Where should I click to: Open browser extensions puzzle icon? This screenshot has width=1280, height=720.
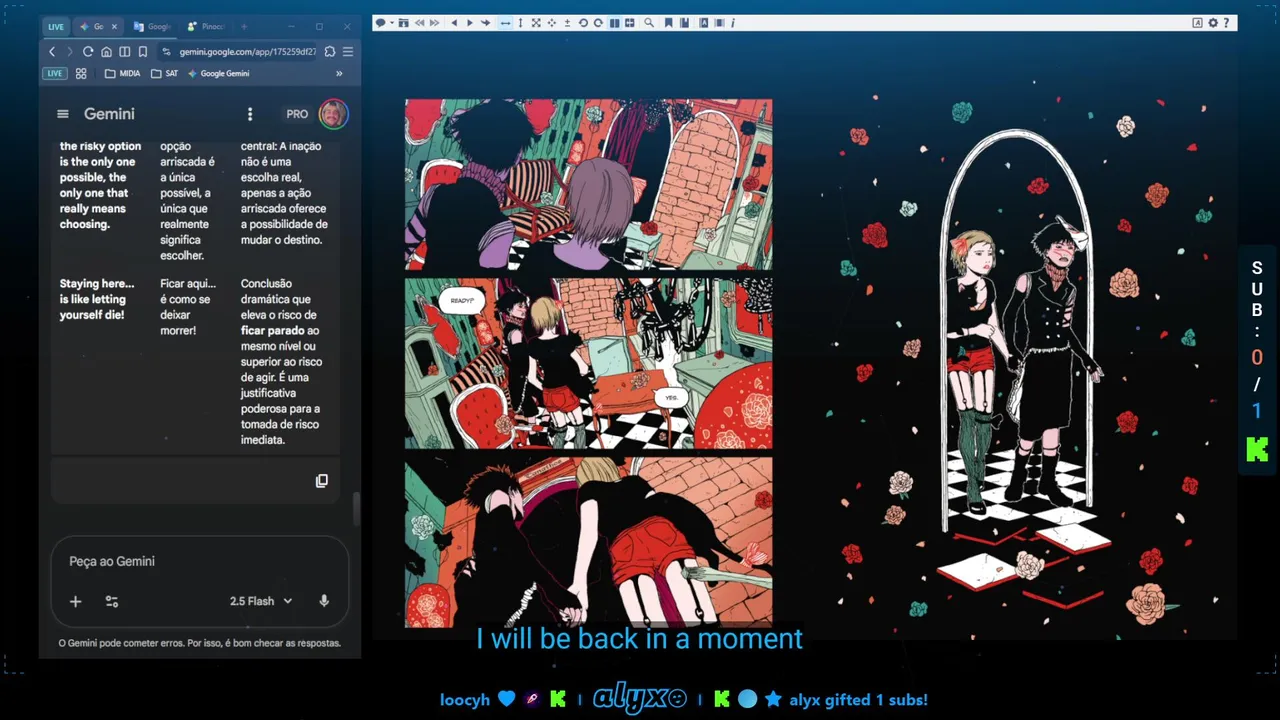point(330,52)
